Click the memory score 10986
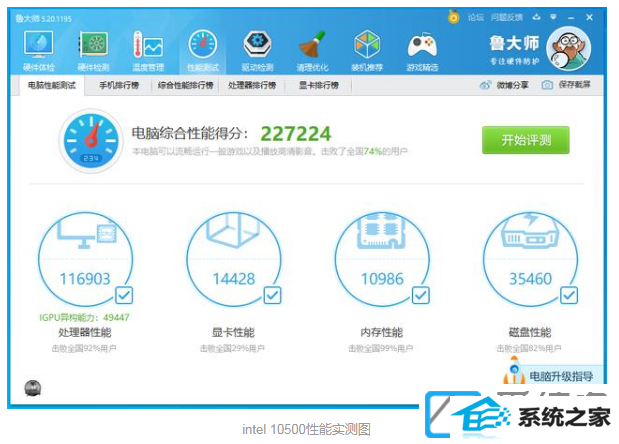 pos(382,279)
